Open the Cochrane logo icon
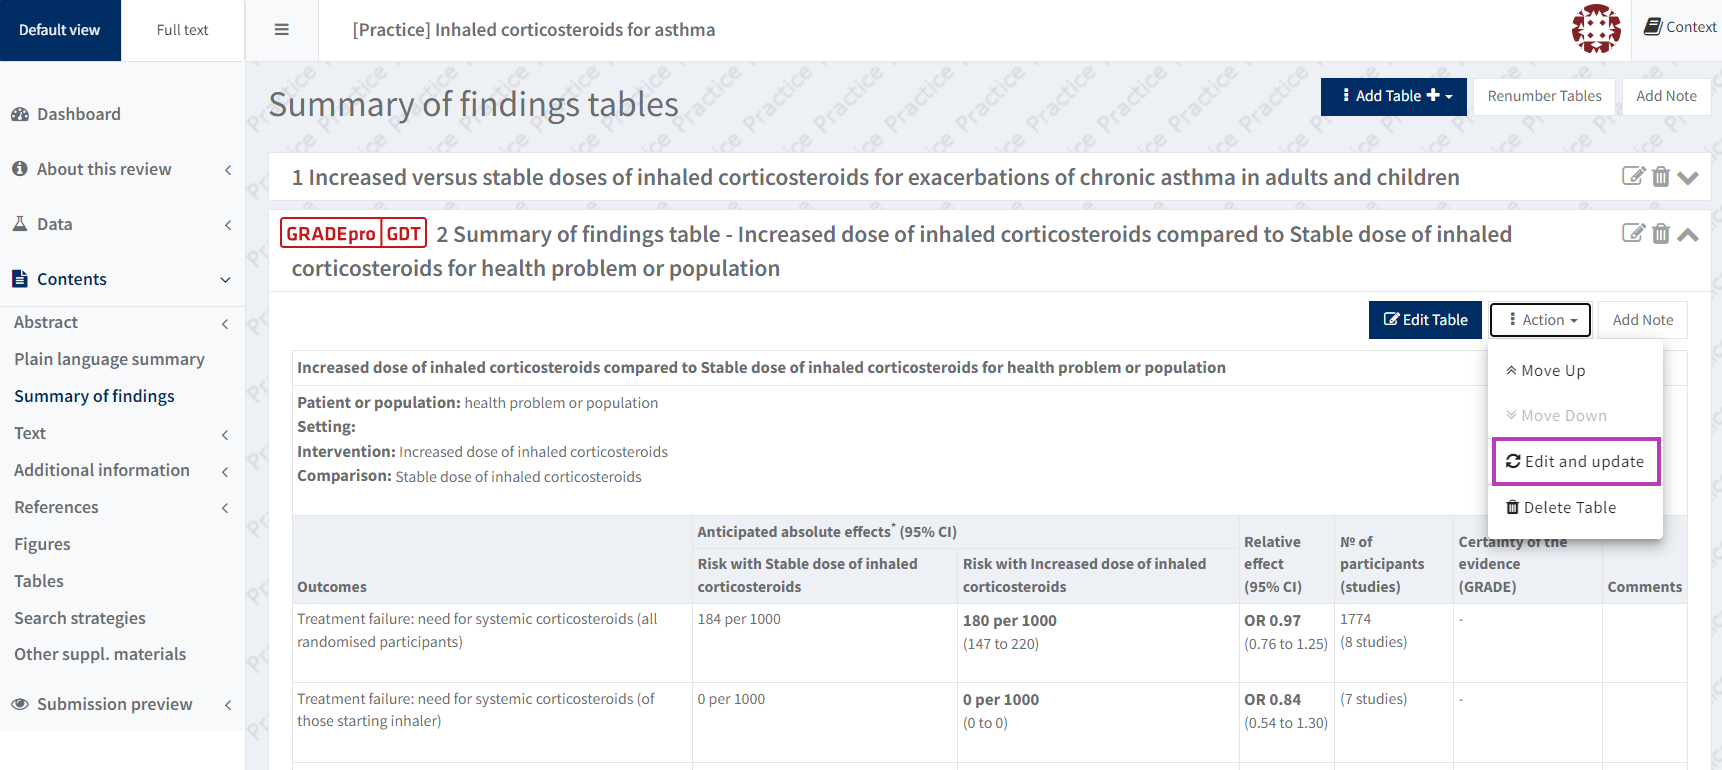 [1596, 29]
